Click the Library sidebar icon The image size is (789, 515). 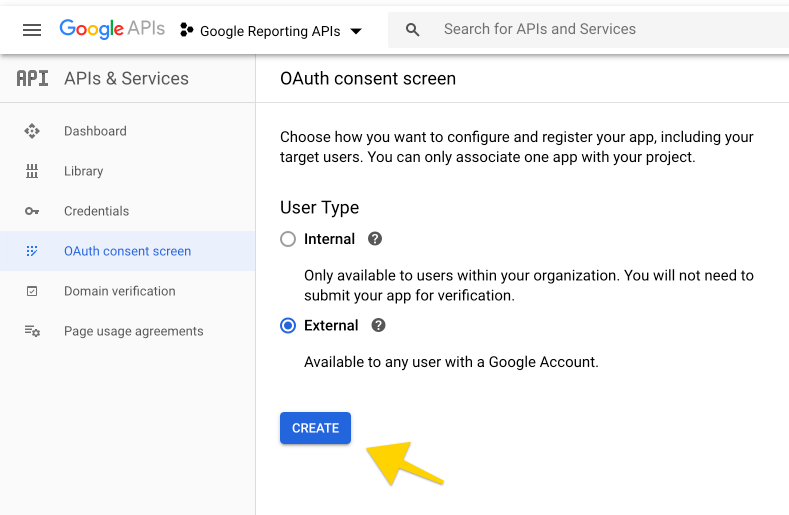[32, 171]
